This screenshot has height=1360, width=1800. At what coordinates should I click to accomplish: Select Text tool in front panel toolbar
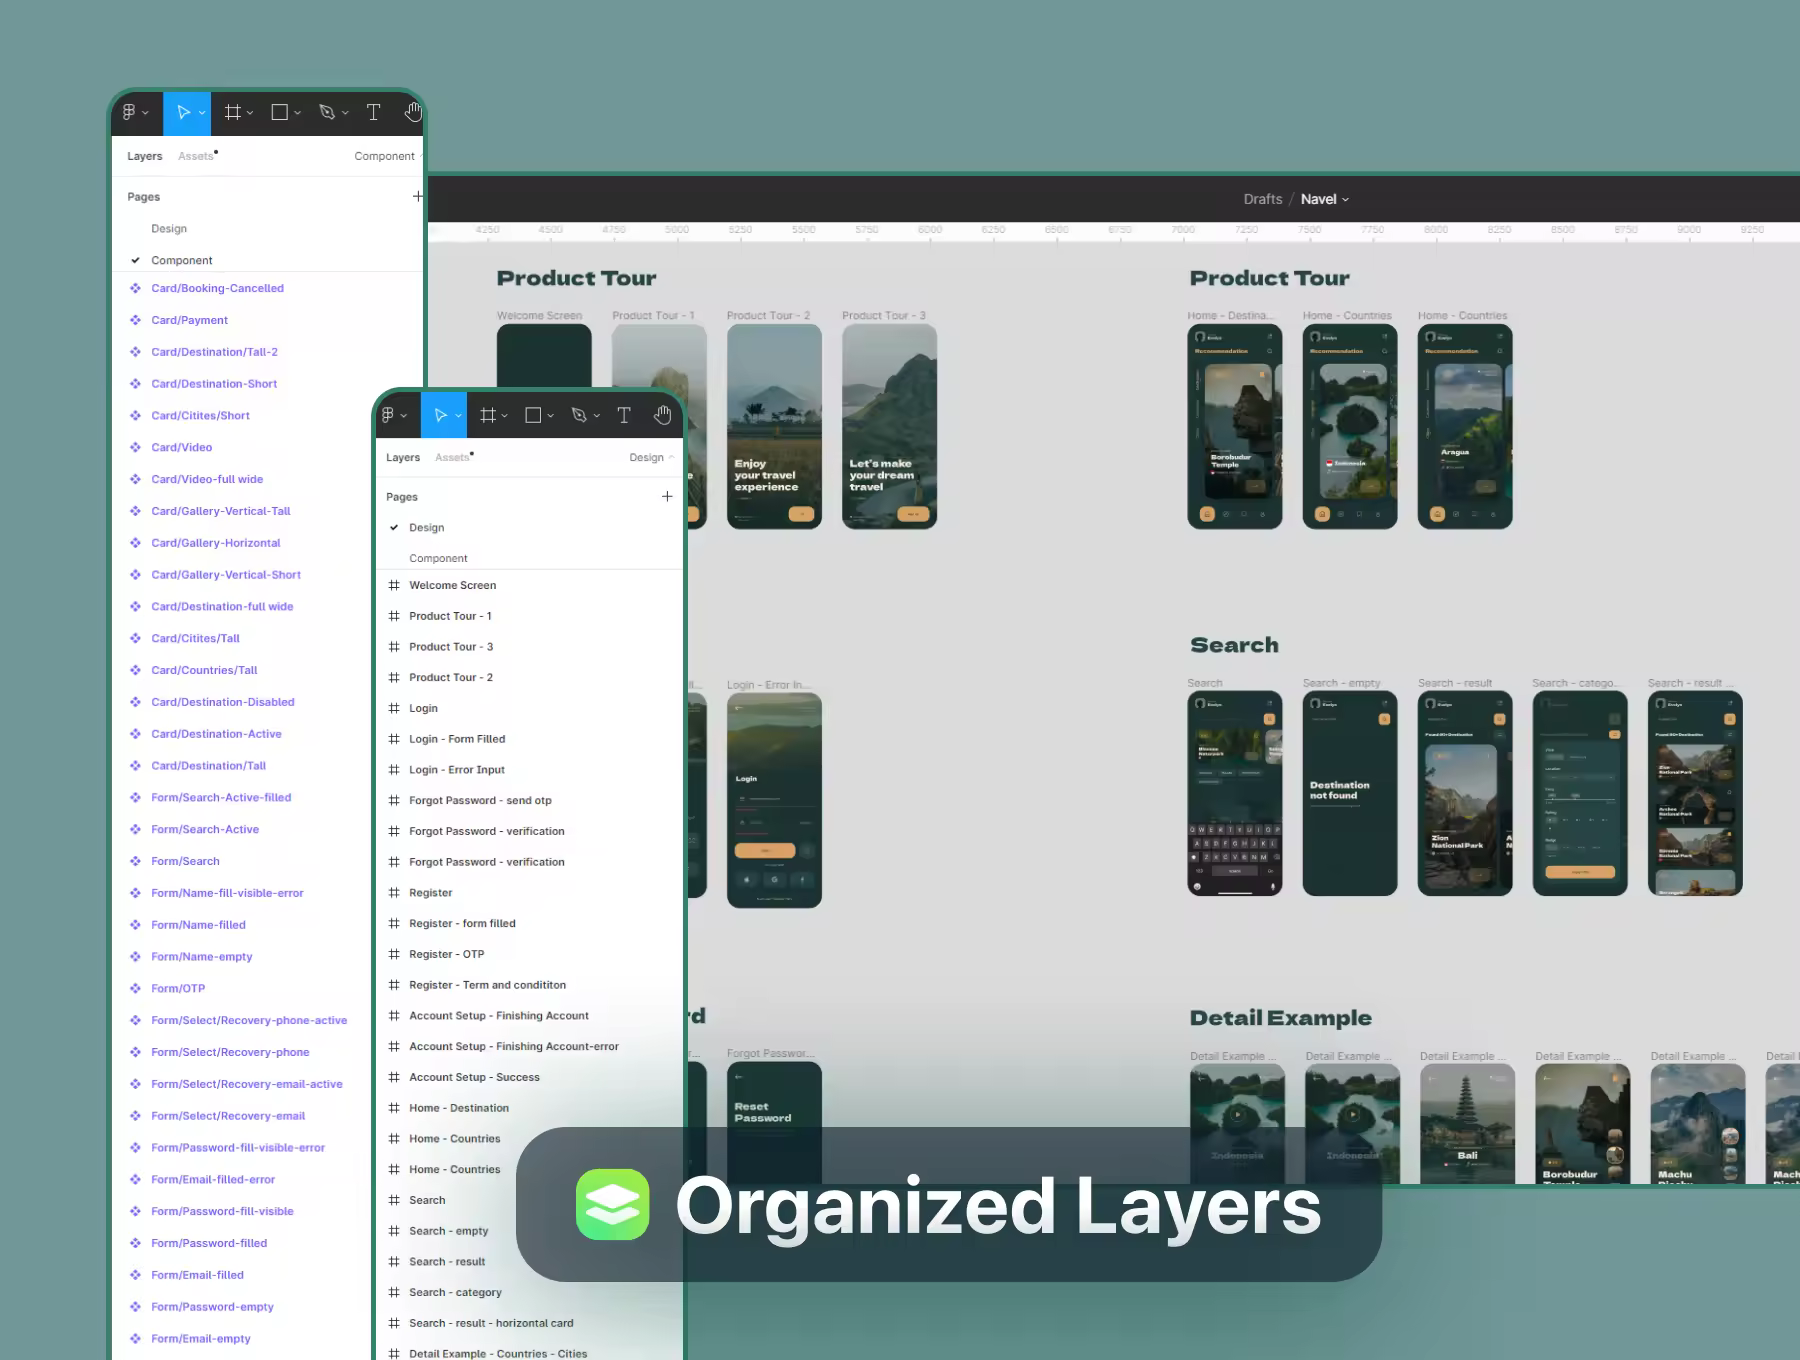point(624,415)
